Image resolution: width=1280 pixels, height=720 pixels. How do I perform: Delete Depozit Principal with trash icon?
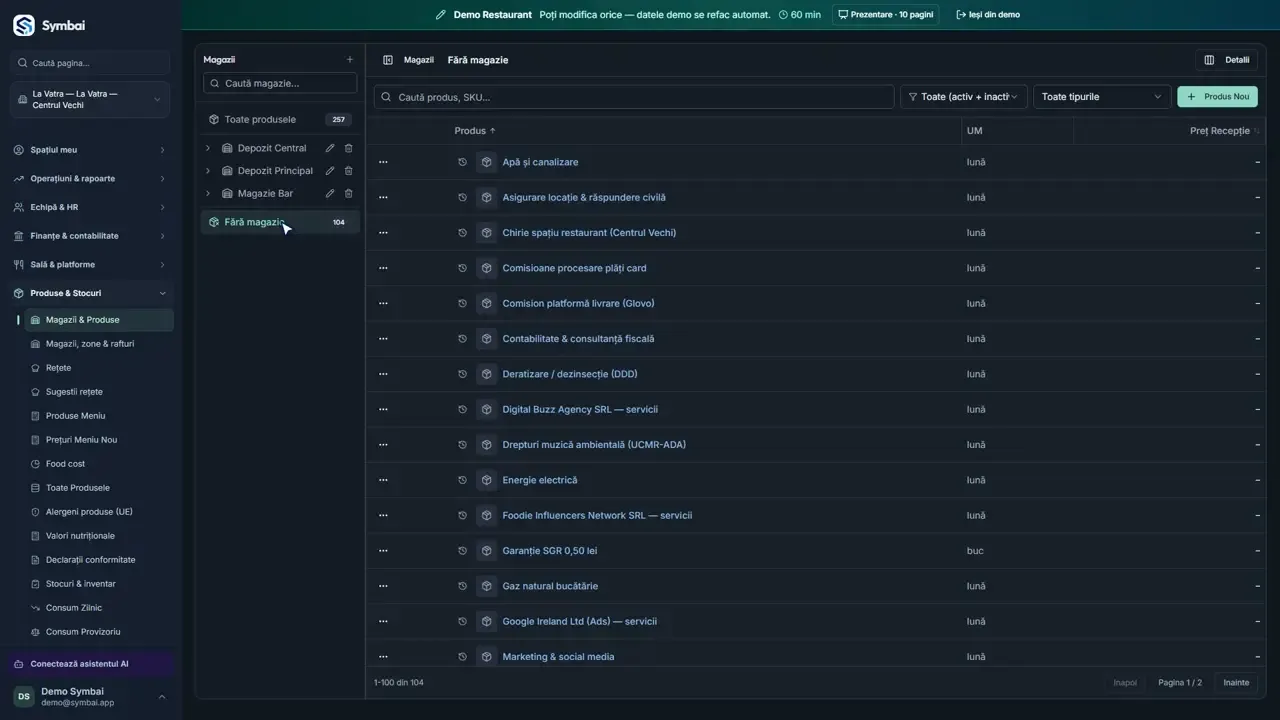point(349,171)
